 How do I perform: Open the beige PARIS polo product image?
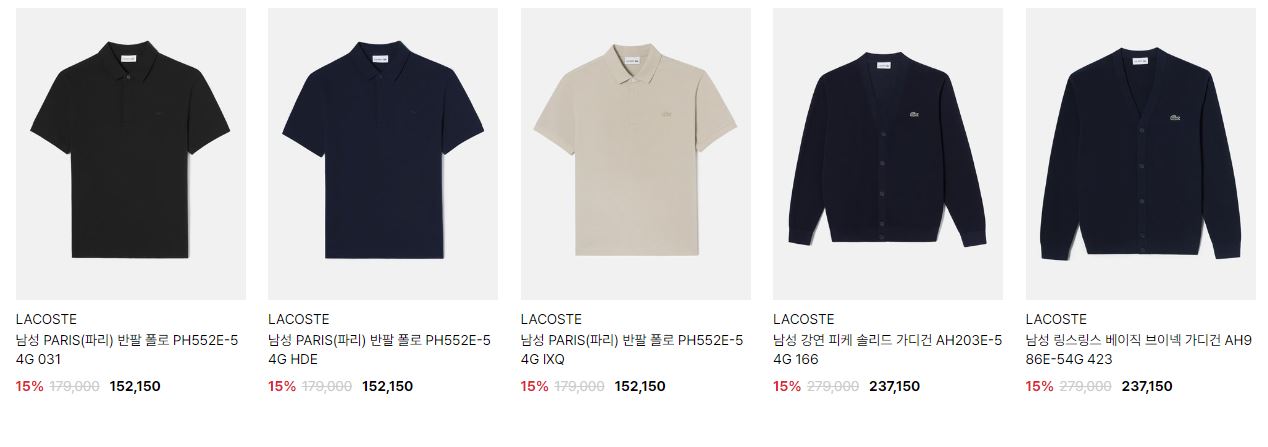(636, 154)
